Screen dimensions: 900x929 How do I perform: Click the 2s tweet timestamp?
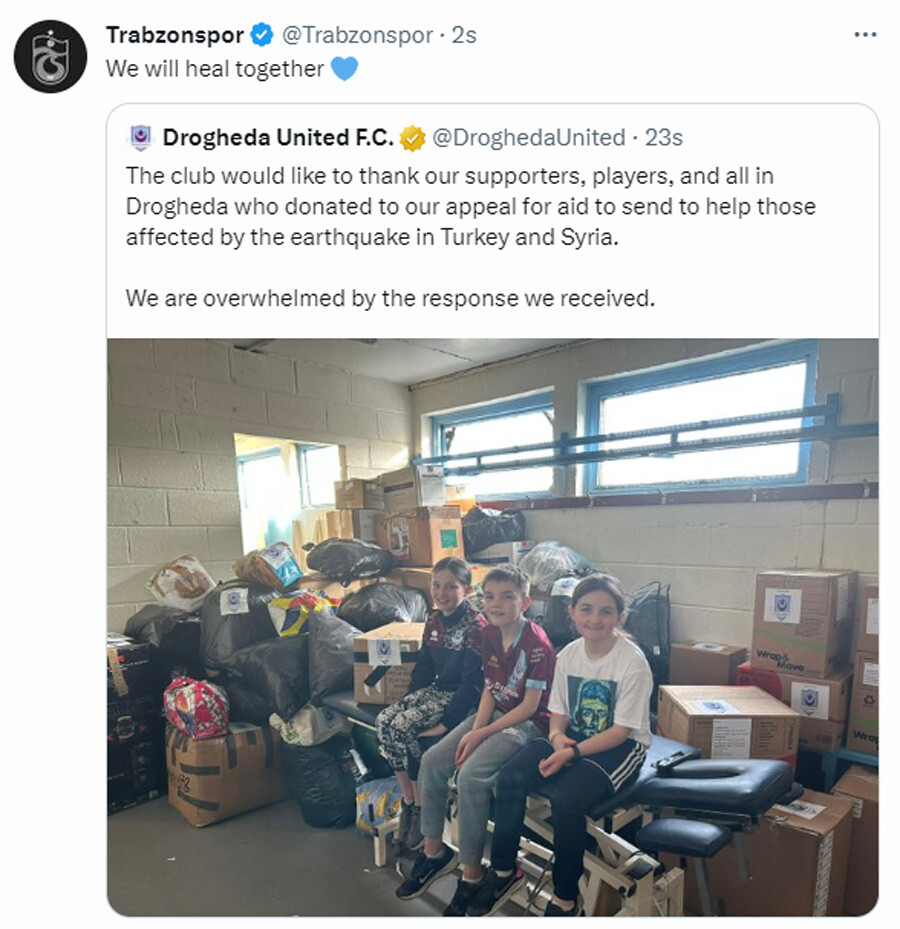pyautogui.click(x=464, y=35)
